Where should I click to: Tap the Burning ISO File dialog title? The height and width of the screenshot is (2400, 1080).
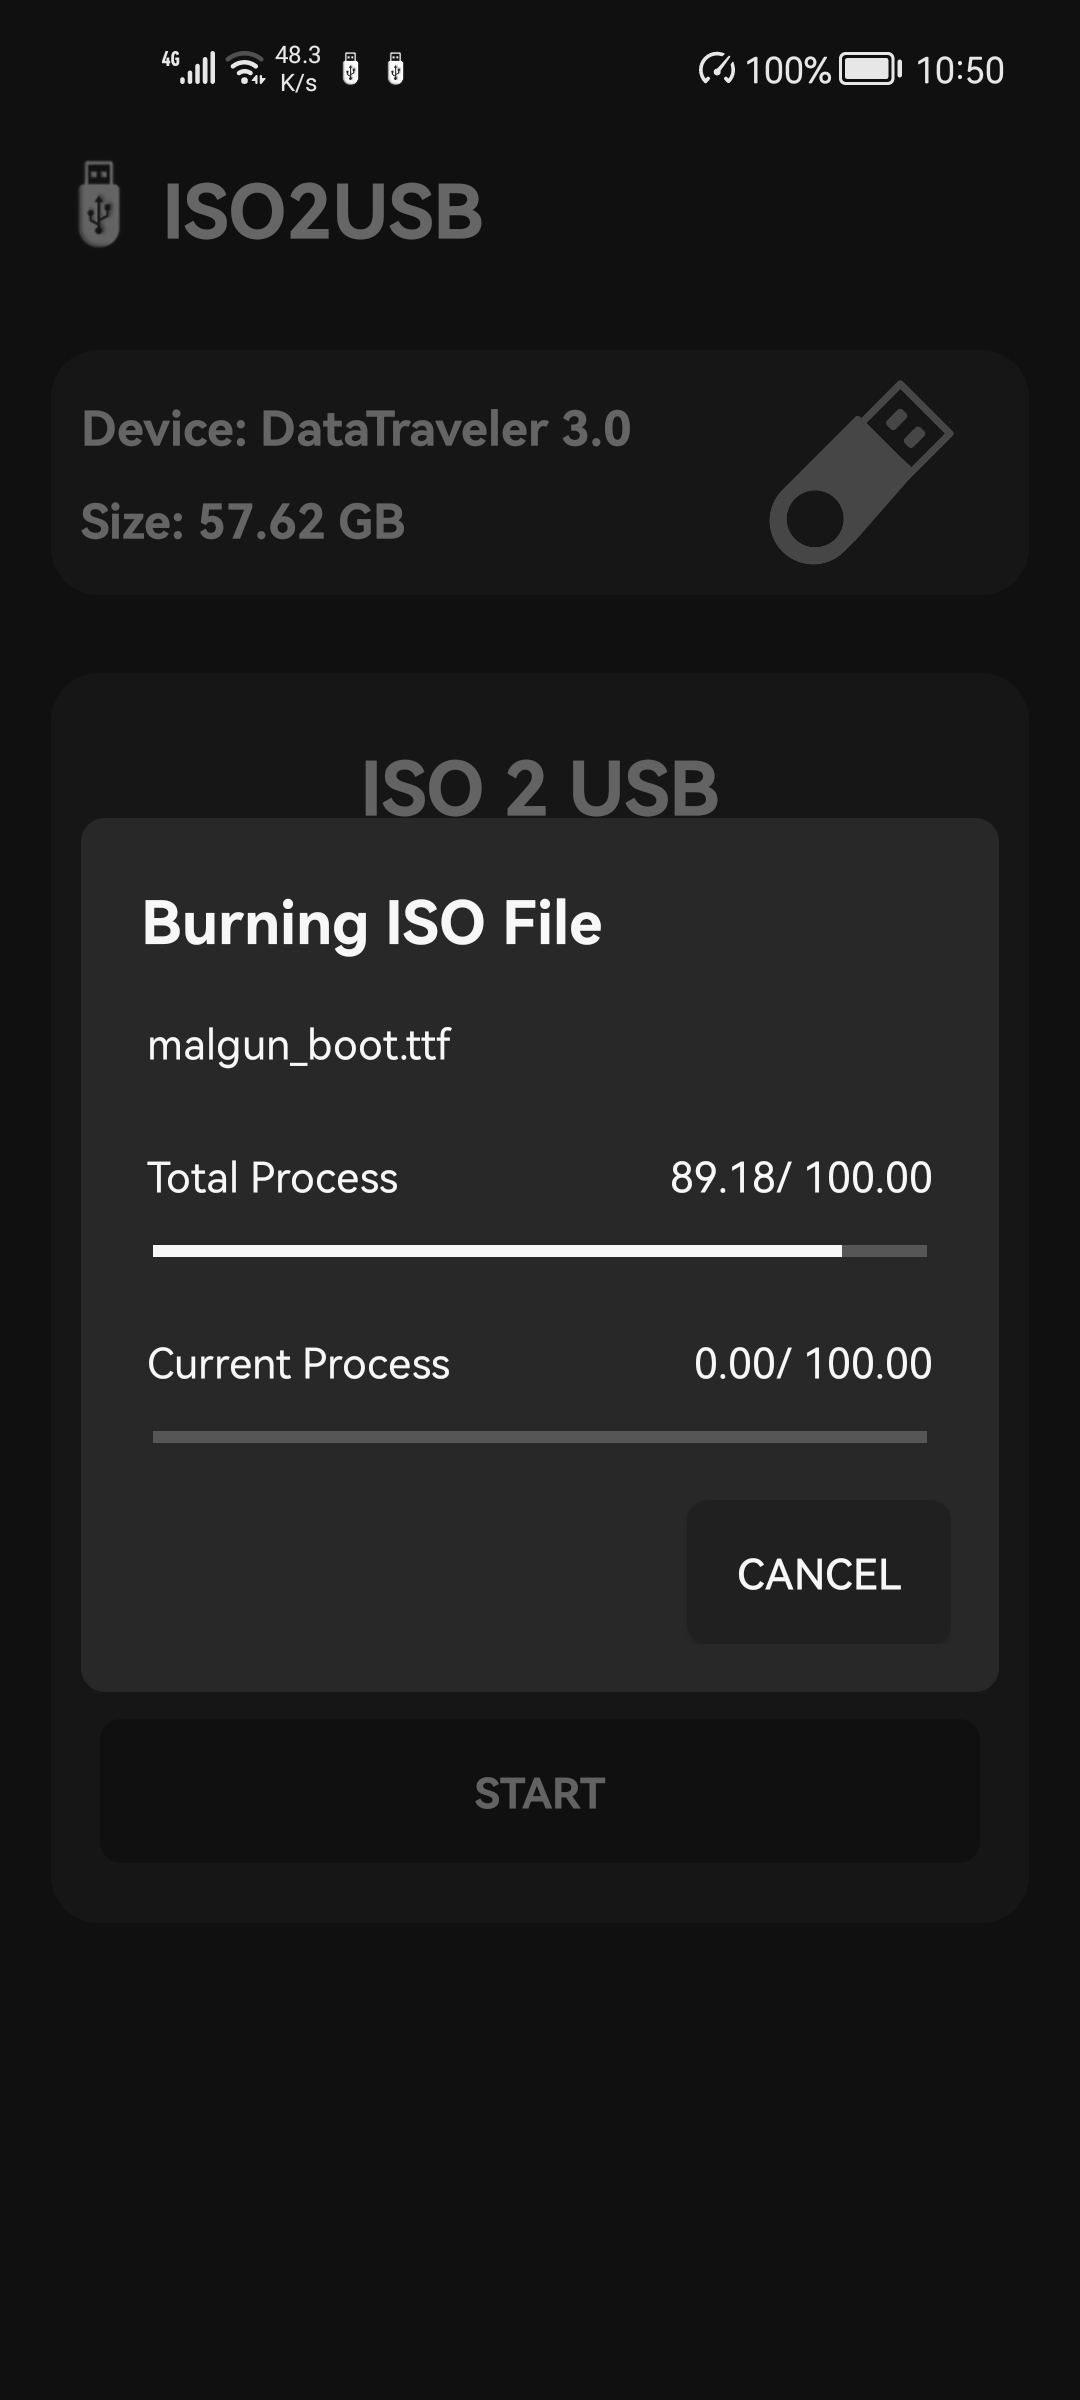pyautogui.click(x=372, y=922)
